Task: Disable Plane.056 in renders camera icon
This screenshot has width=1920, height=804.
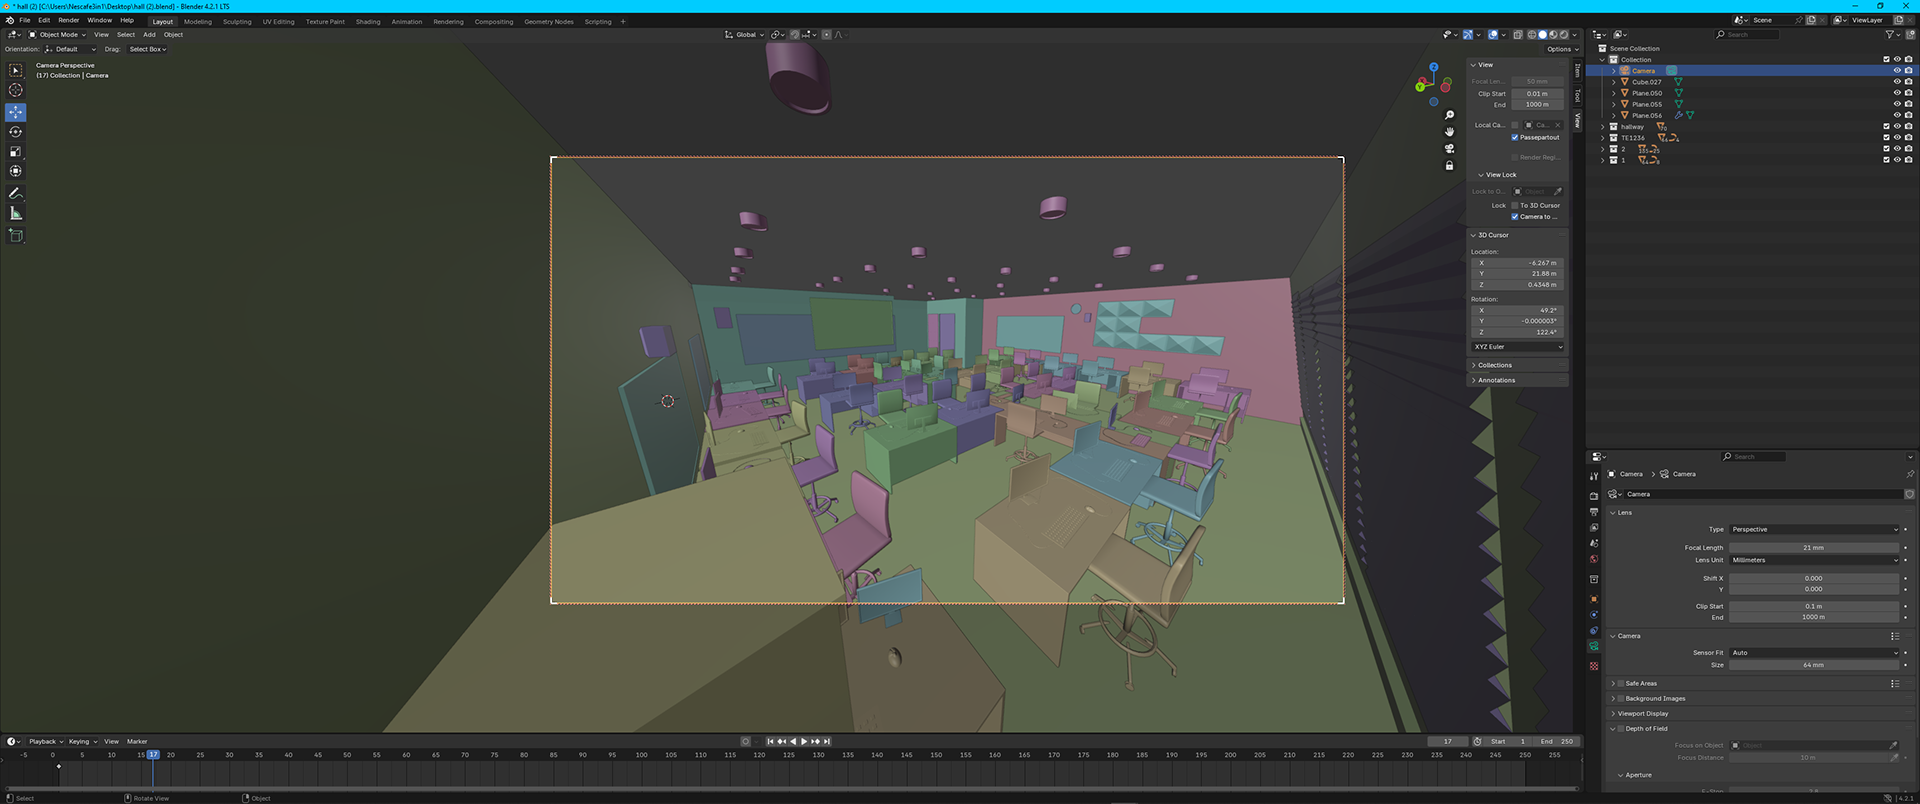Action: pyautogui.click(x=1908, y=115)
